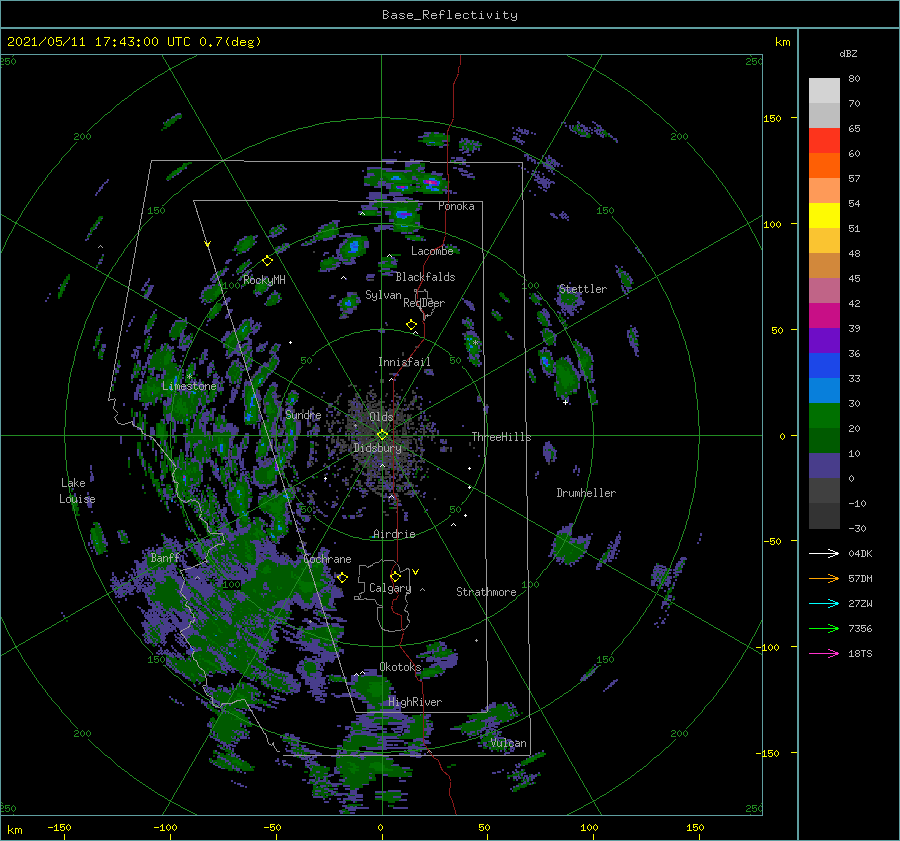Click the Ponoka city label
Image resolution: width=900 pixels, height=841 pixels.
(456, 206)
